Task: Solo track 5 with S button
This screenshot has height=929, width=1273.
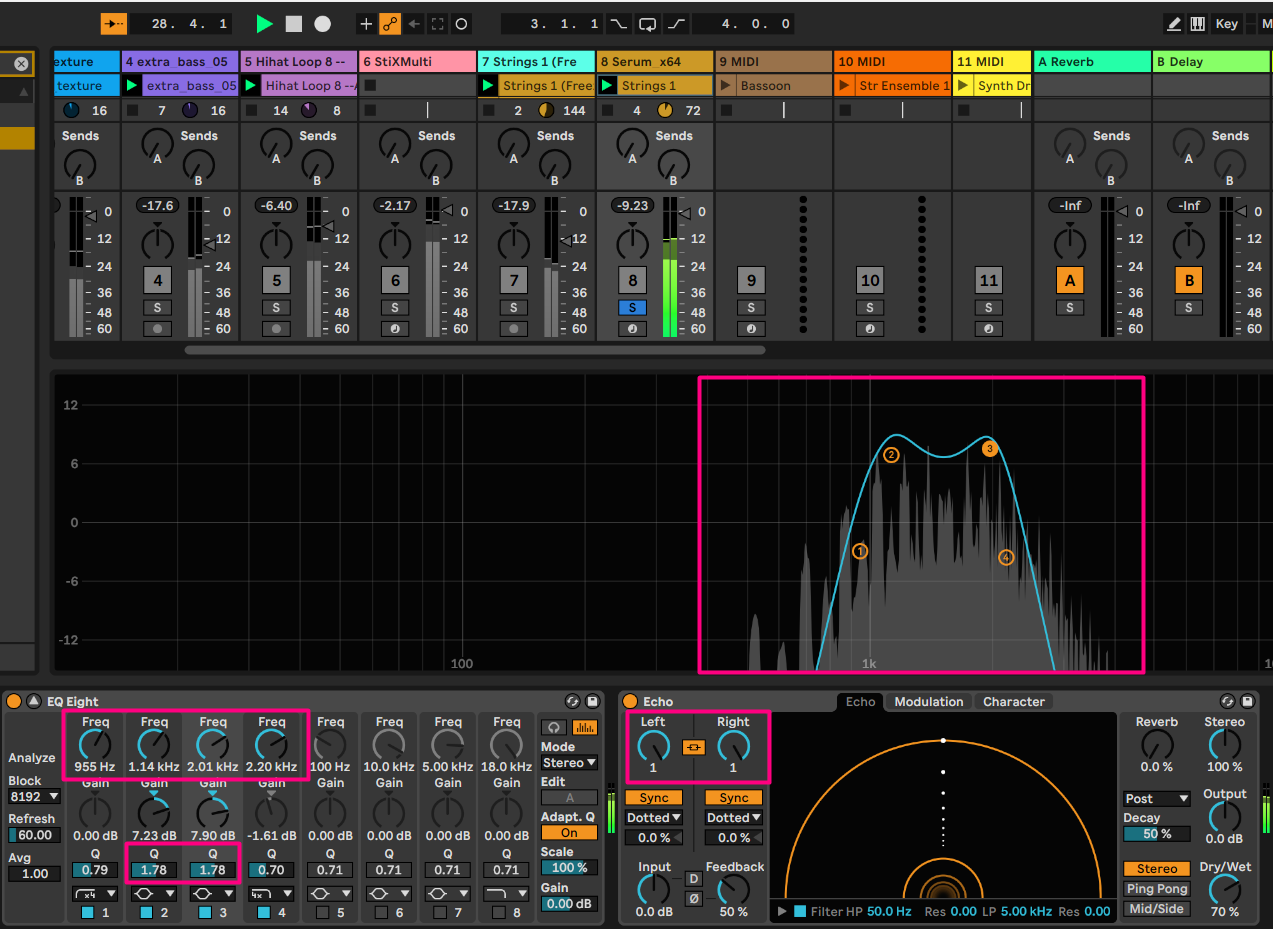Action: 276,307
